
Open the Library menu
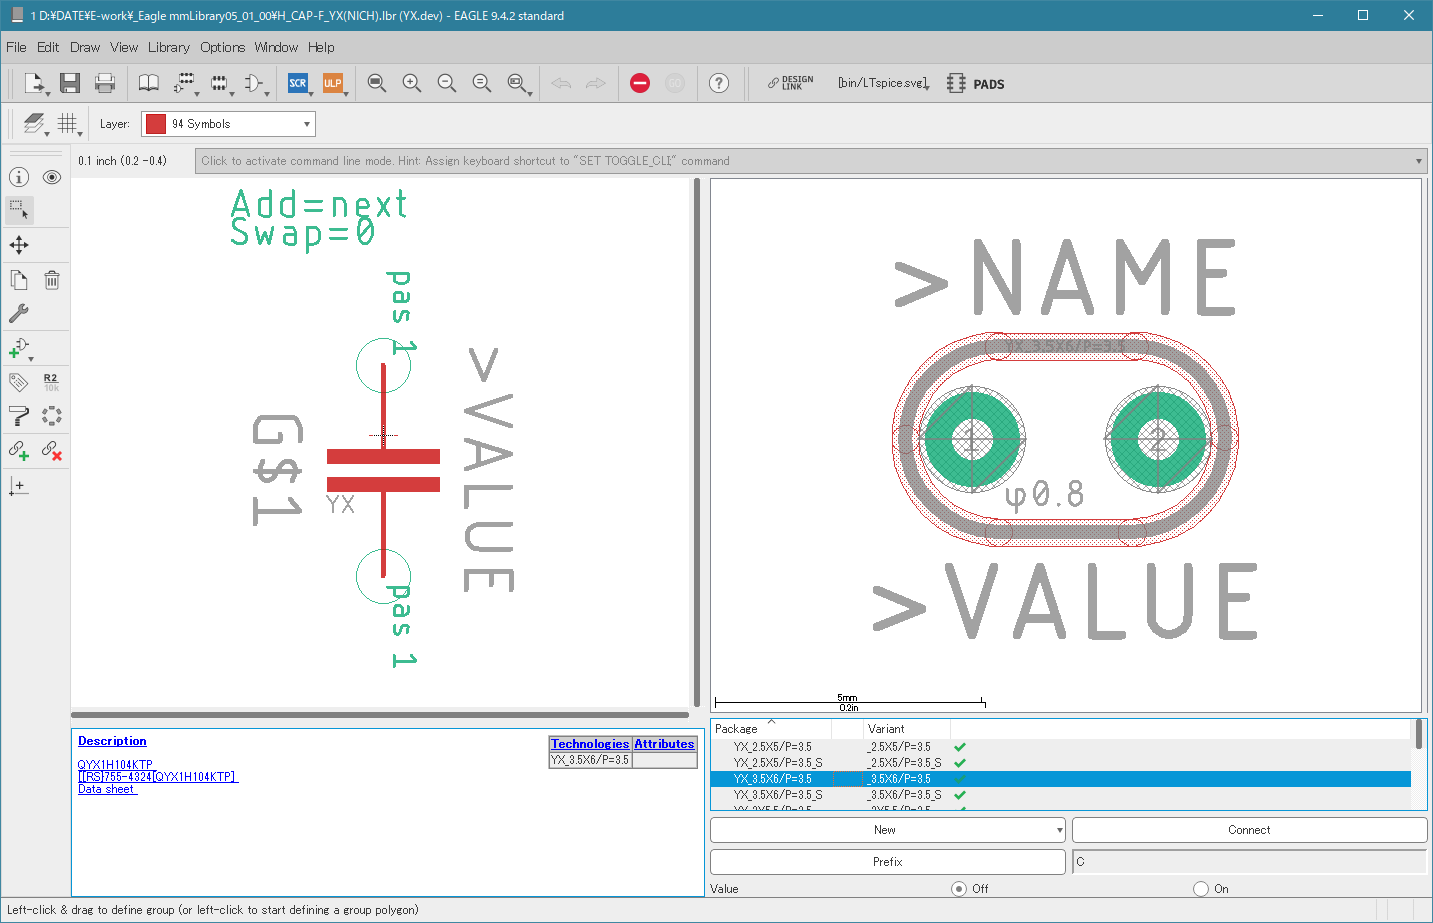pyautogui.click(x=169, y=47)
